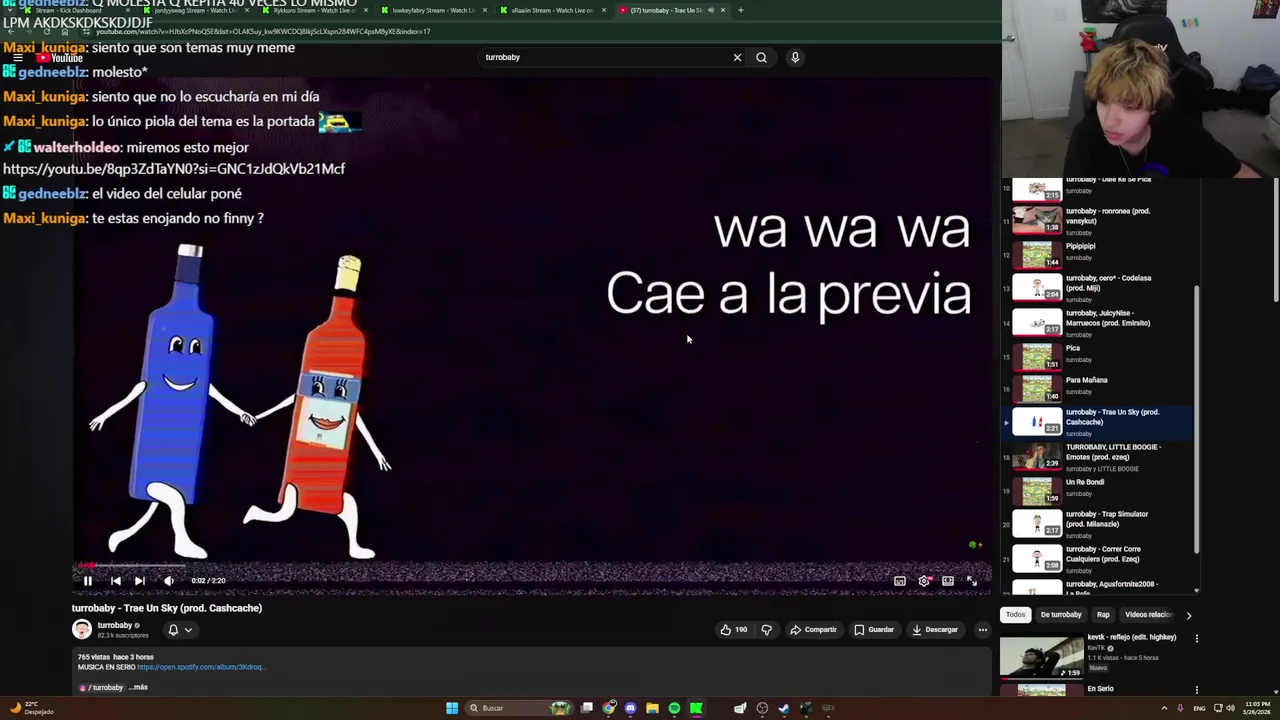Switch to the Kick Dashboard browser tab
Image resolution: width=1280 pixels, height=720 pixels.
coord(76,10)
